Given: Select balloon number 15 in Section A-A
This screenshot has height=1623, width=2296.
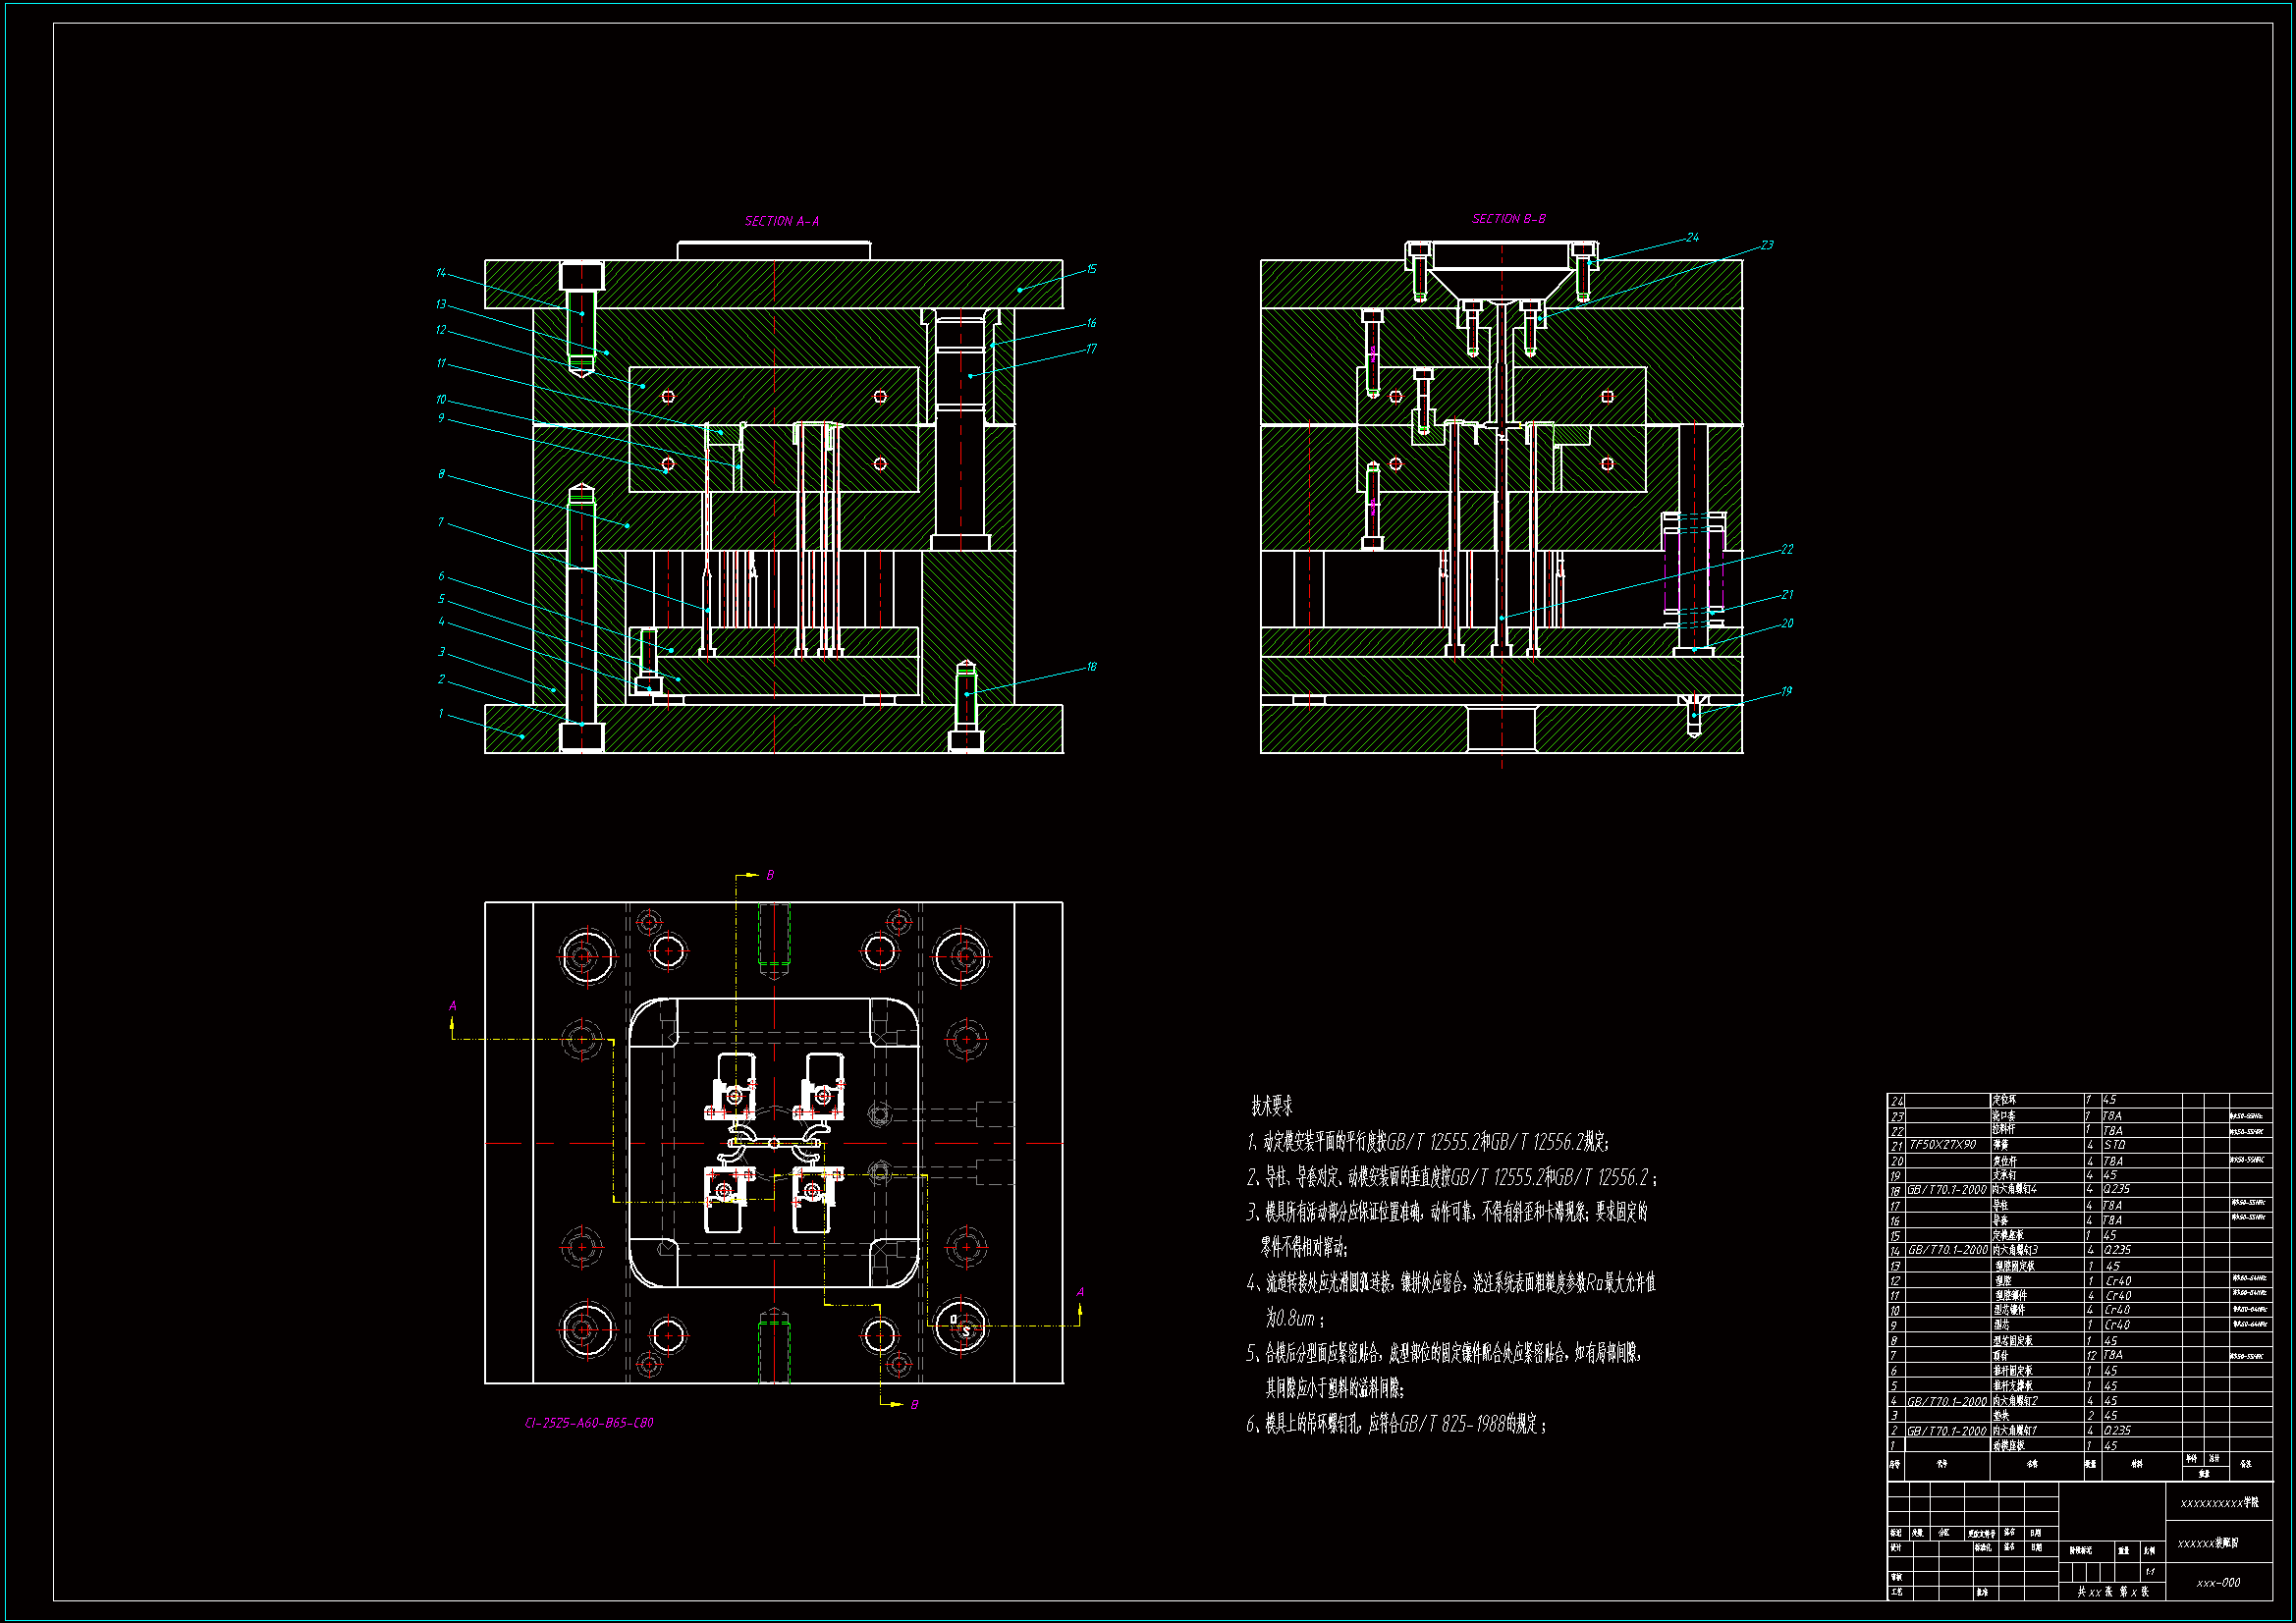Looking at the screenshot, I should 1091,269.
